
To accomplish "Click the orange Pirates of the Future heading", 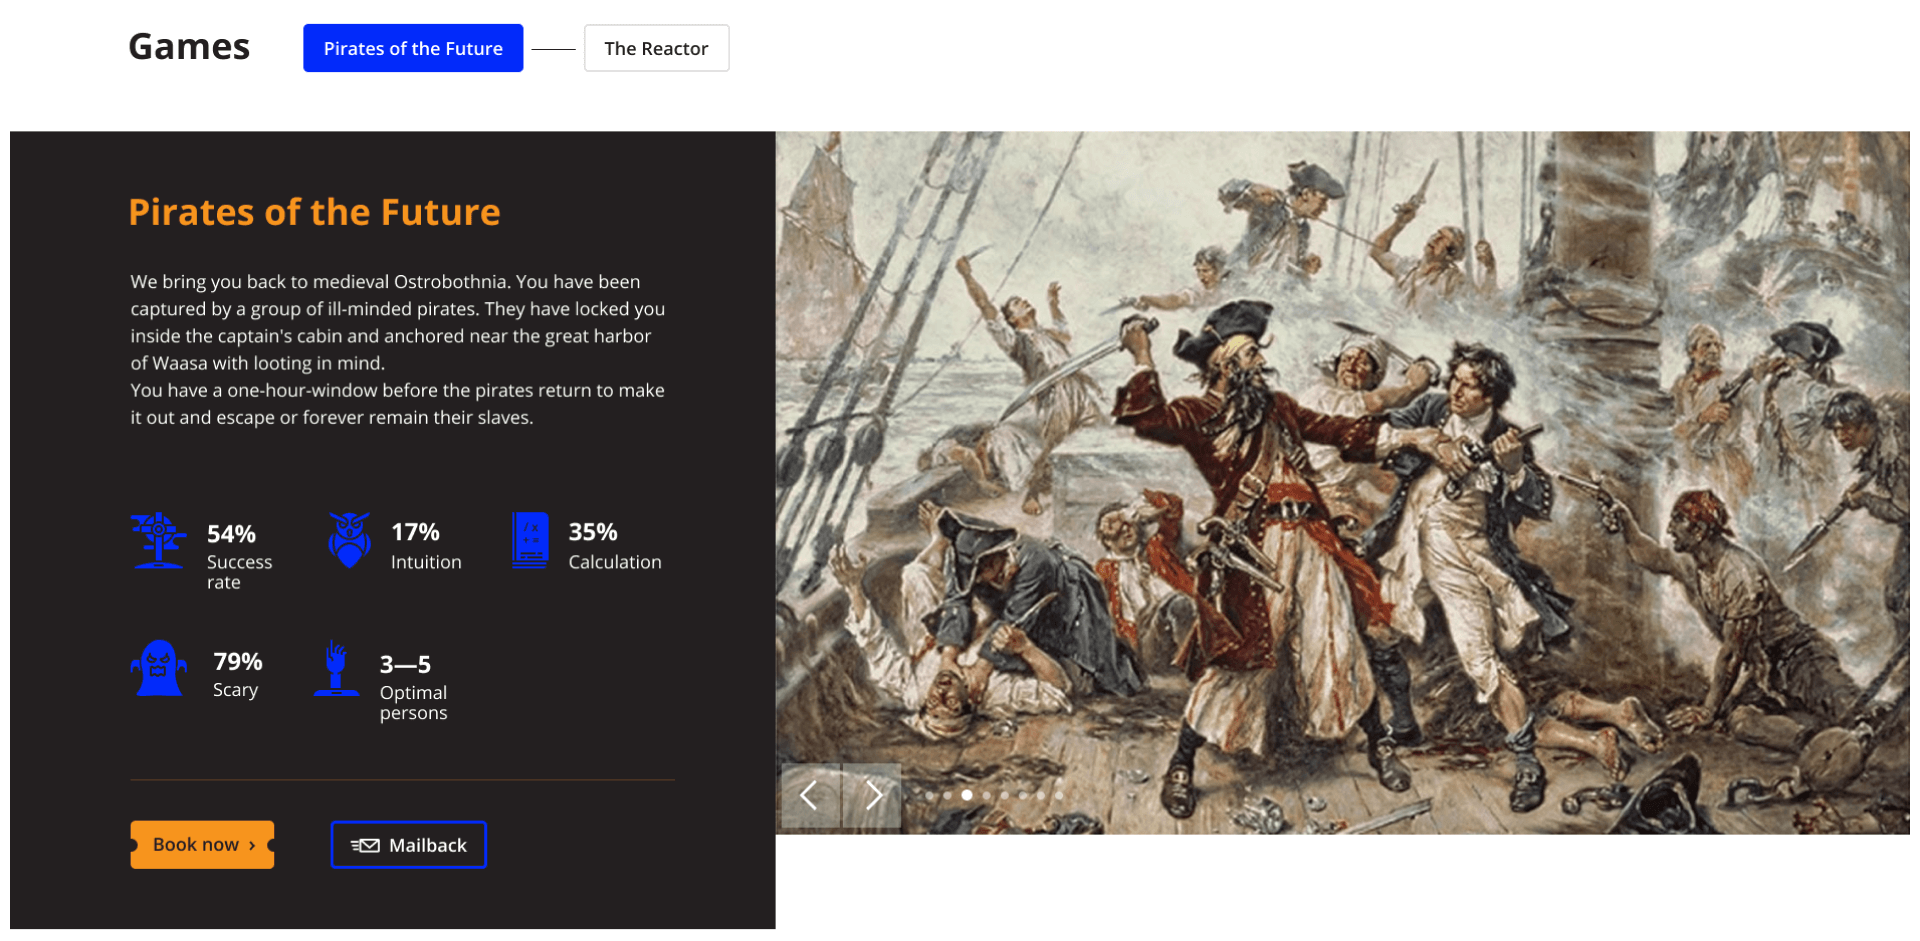I will point(314,212).
